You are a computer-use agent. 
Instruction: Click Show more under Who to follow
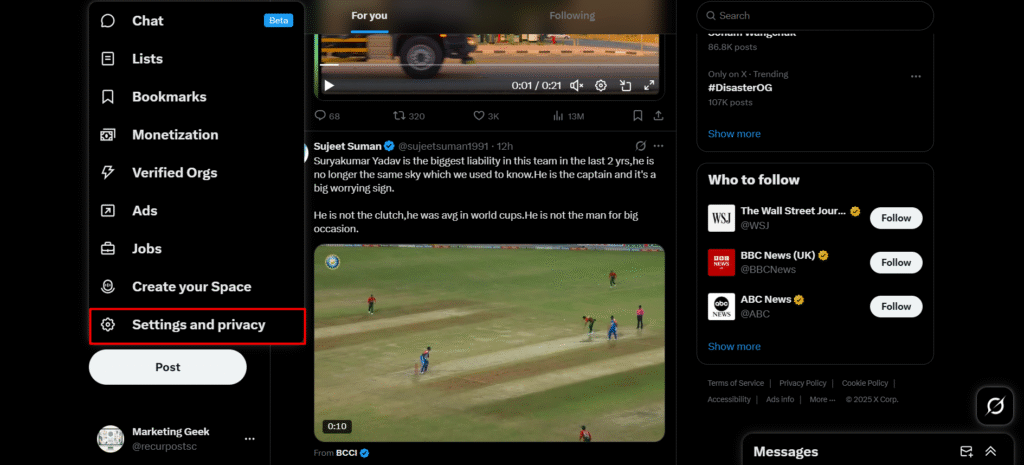point(734,347)
